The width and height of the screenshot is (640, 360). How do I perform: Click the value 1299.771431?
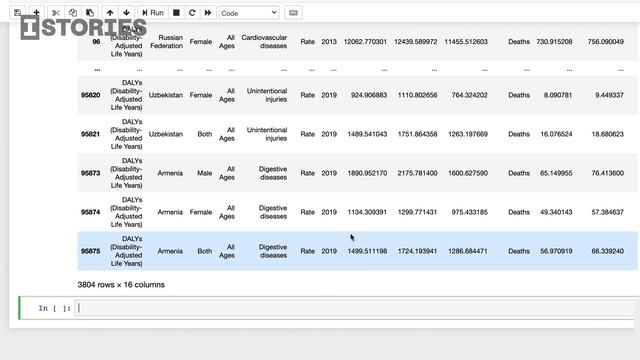click(x=418, y=212)
